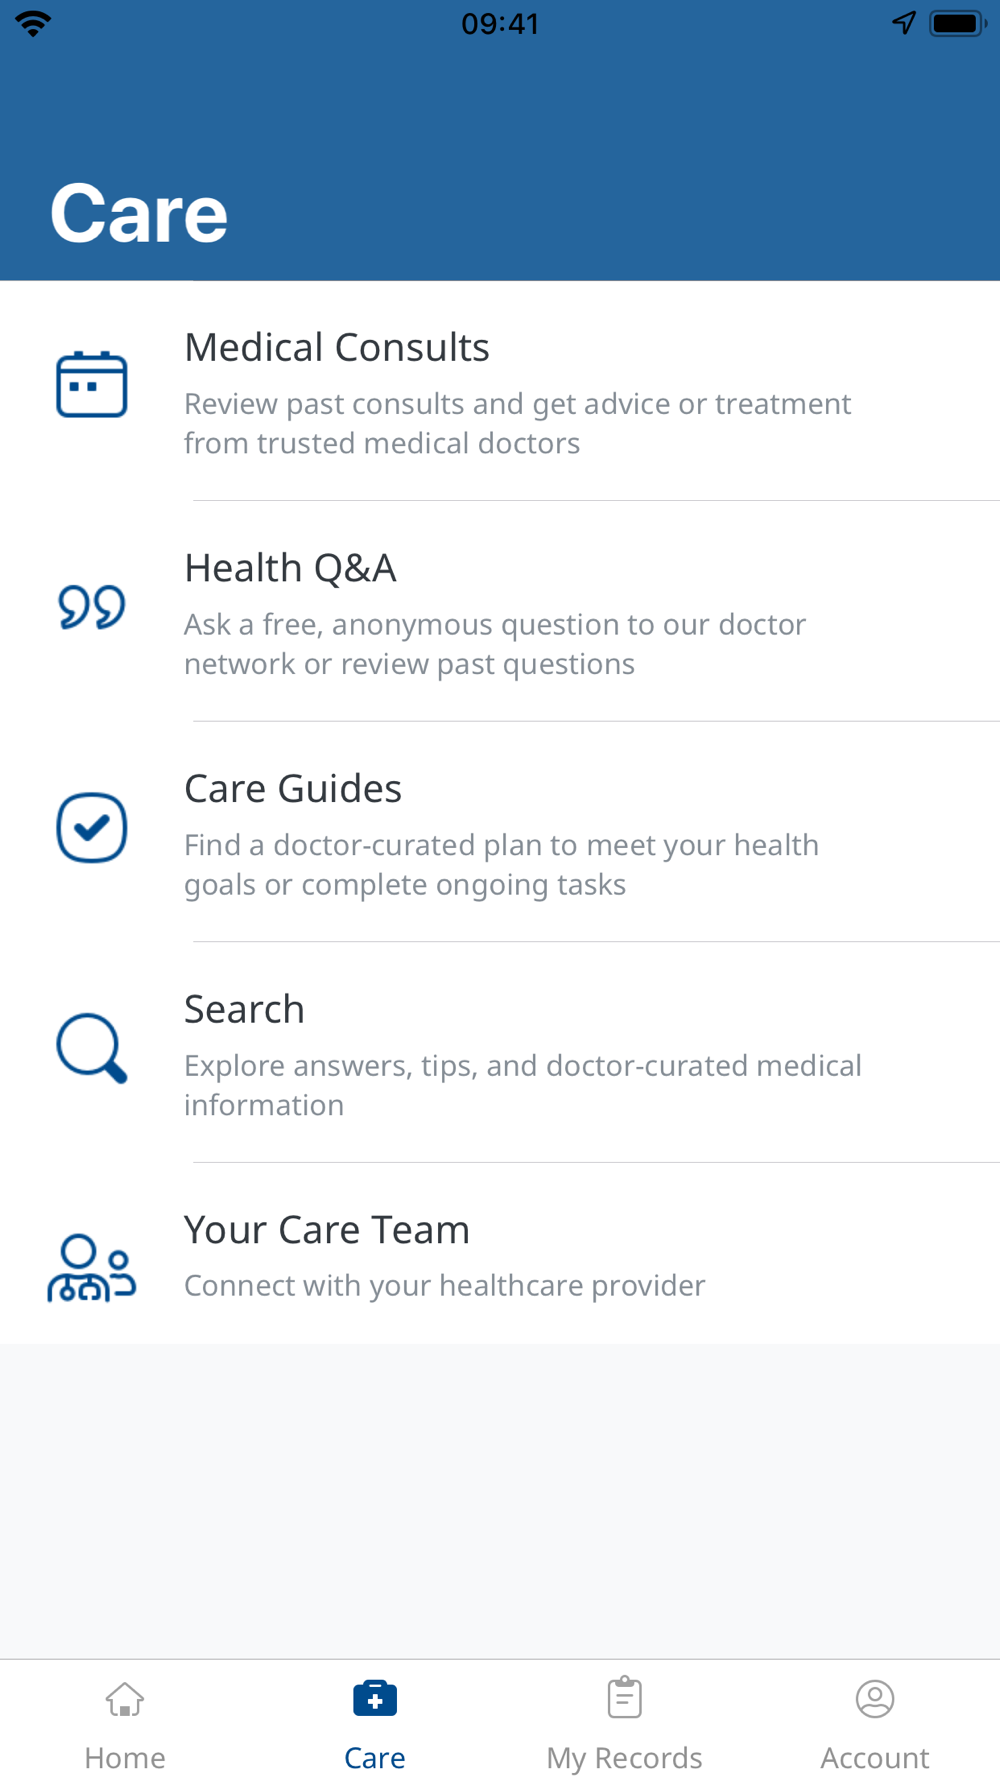Tap the Home house icon
This screenshot has width=1000, height=1778.
(x=125, y=1699)
